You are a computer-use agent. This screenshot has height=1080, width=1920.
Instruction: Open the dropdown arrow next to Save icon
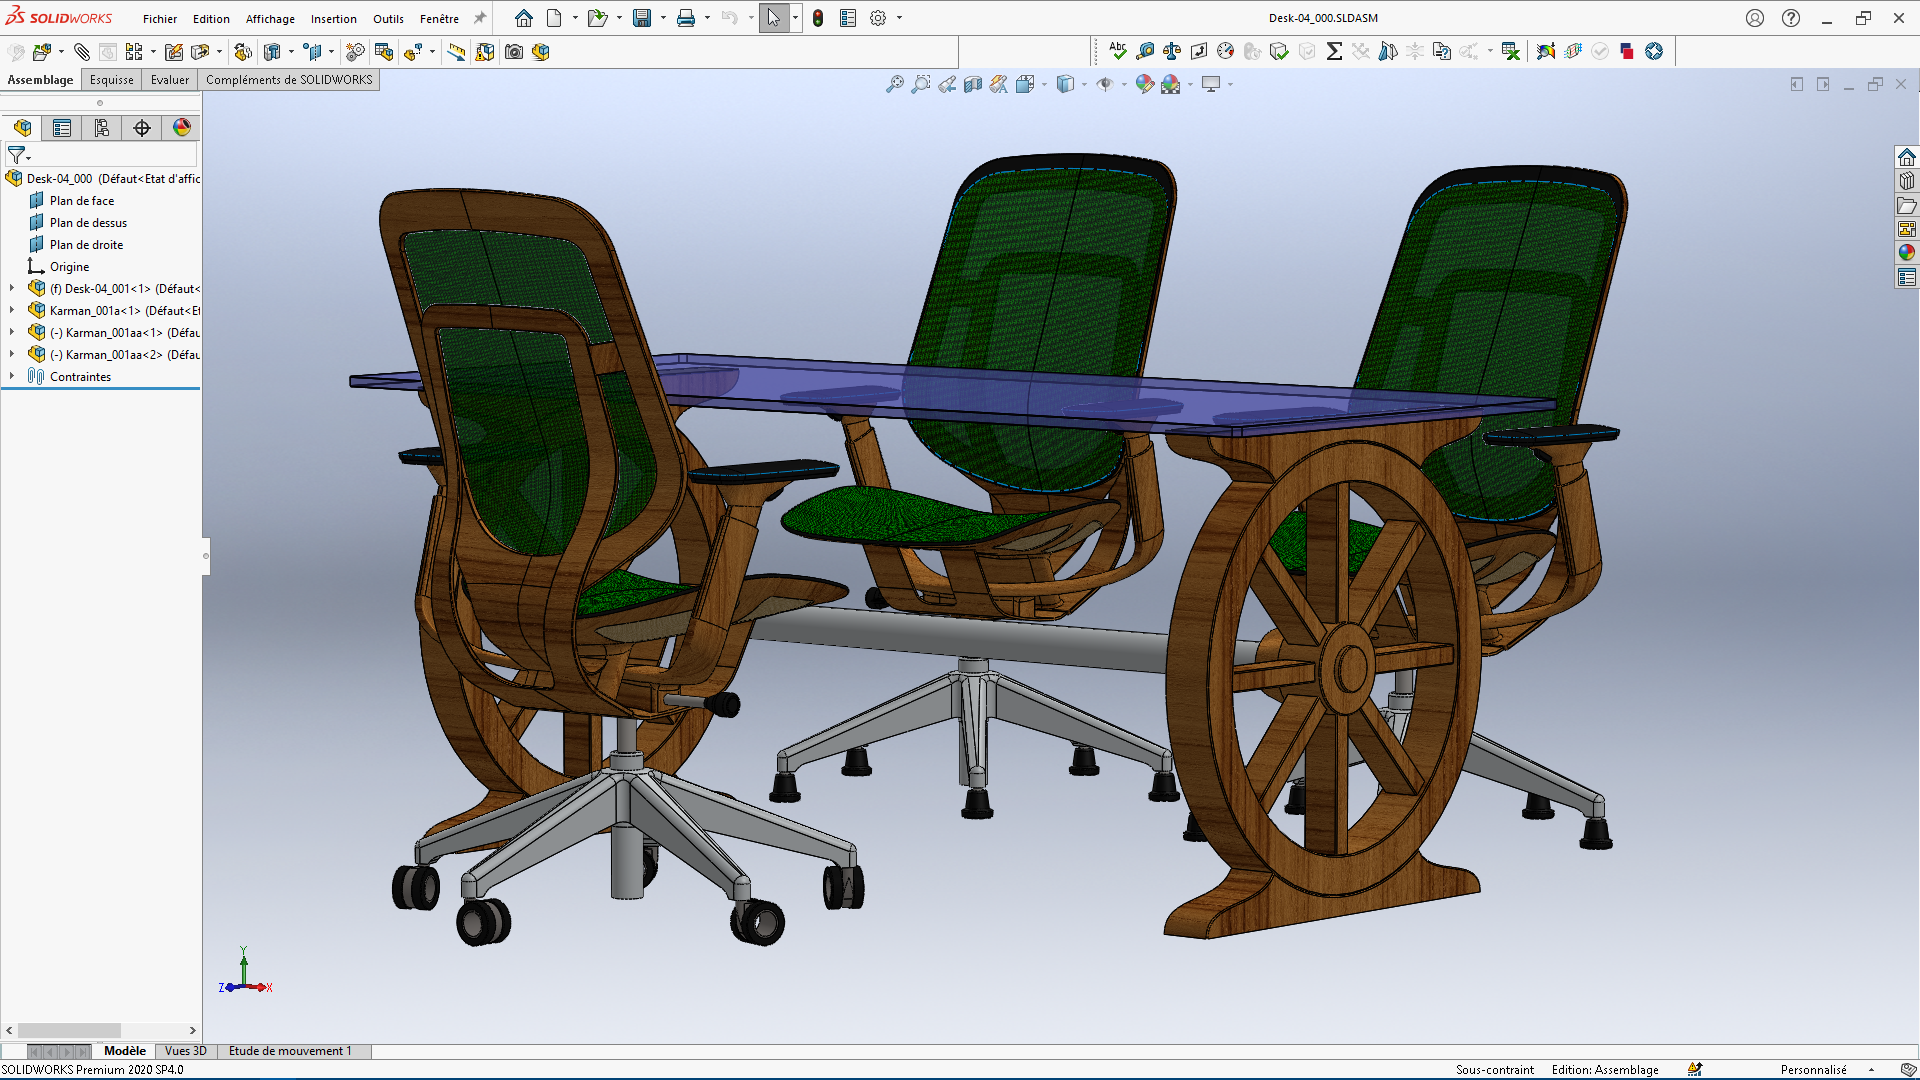coord(663,18)
